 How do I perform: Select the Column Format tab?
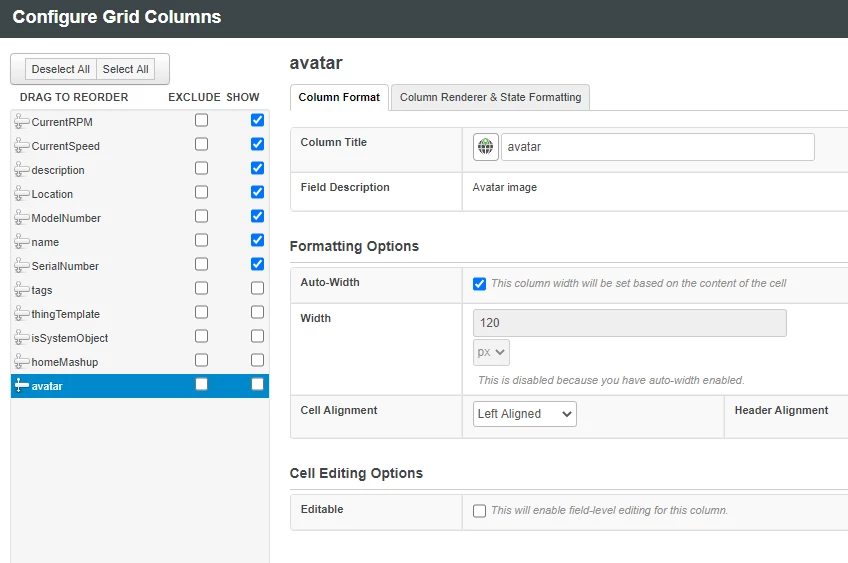(339, 97)
